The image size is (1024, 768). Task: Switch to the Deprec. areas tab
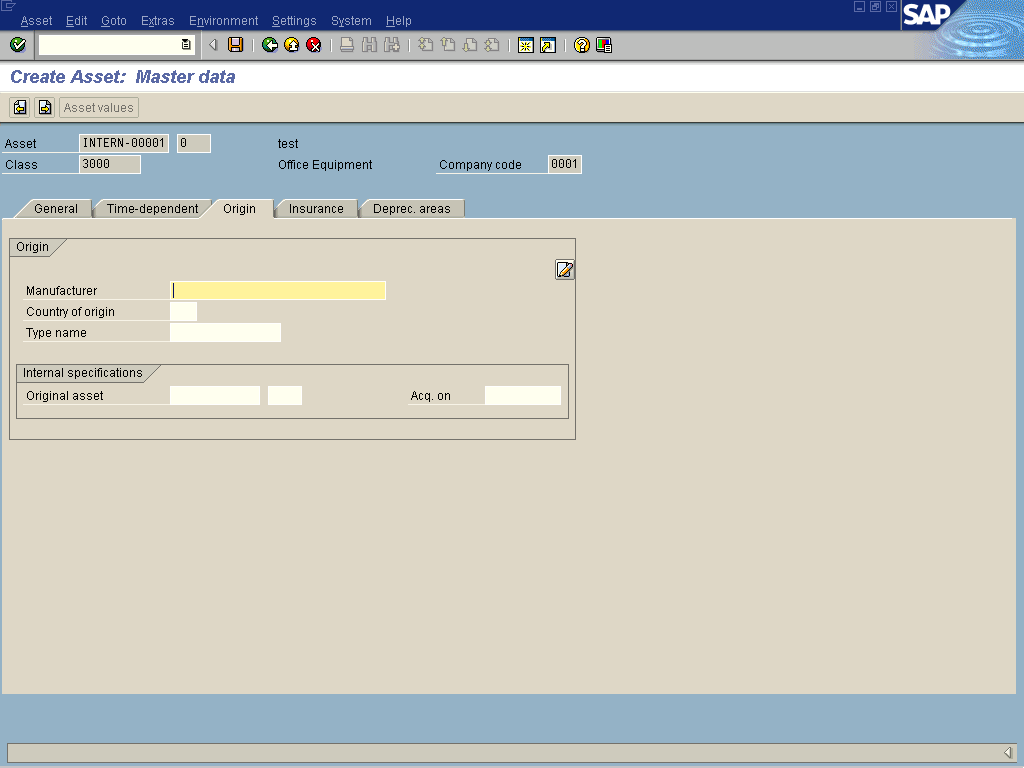(411, 209)
